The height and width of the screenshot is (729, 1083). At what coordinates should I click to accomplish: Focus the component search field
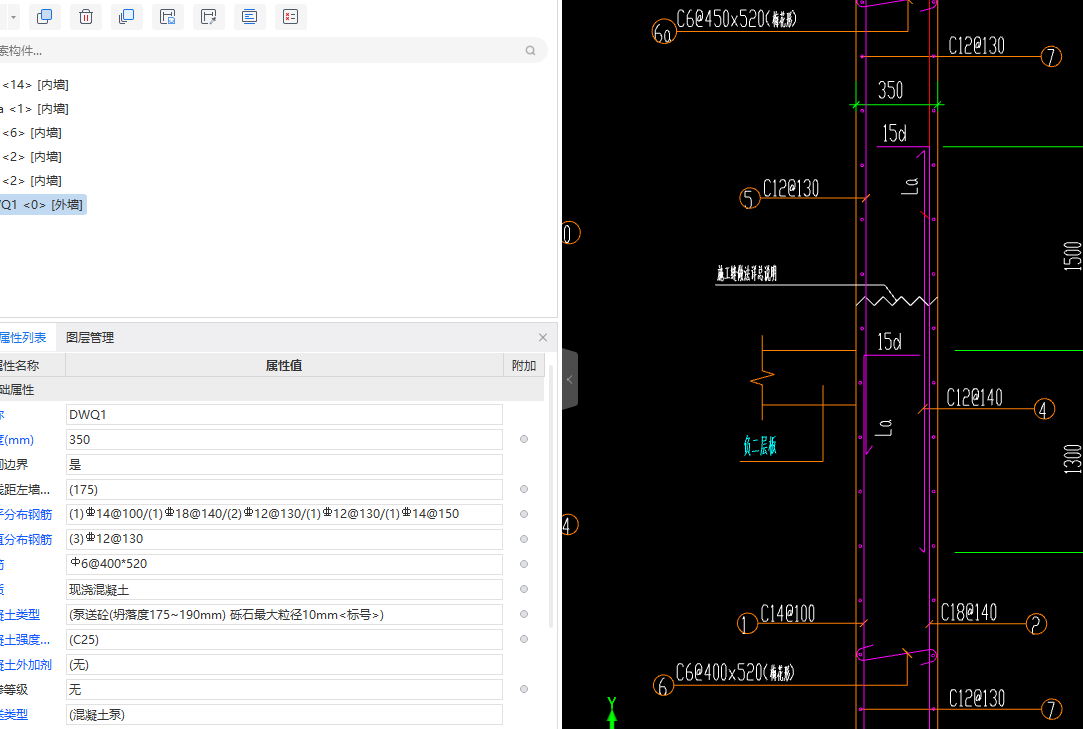coord(262,50)
